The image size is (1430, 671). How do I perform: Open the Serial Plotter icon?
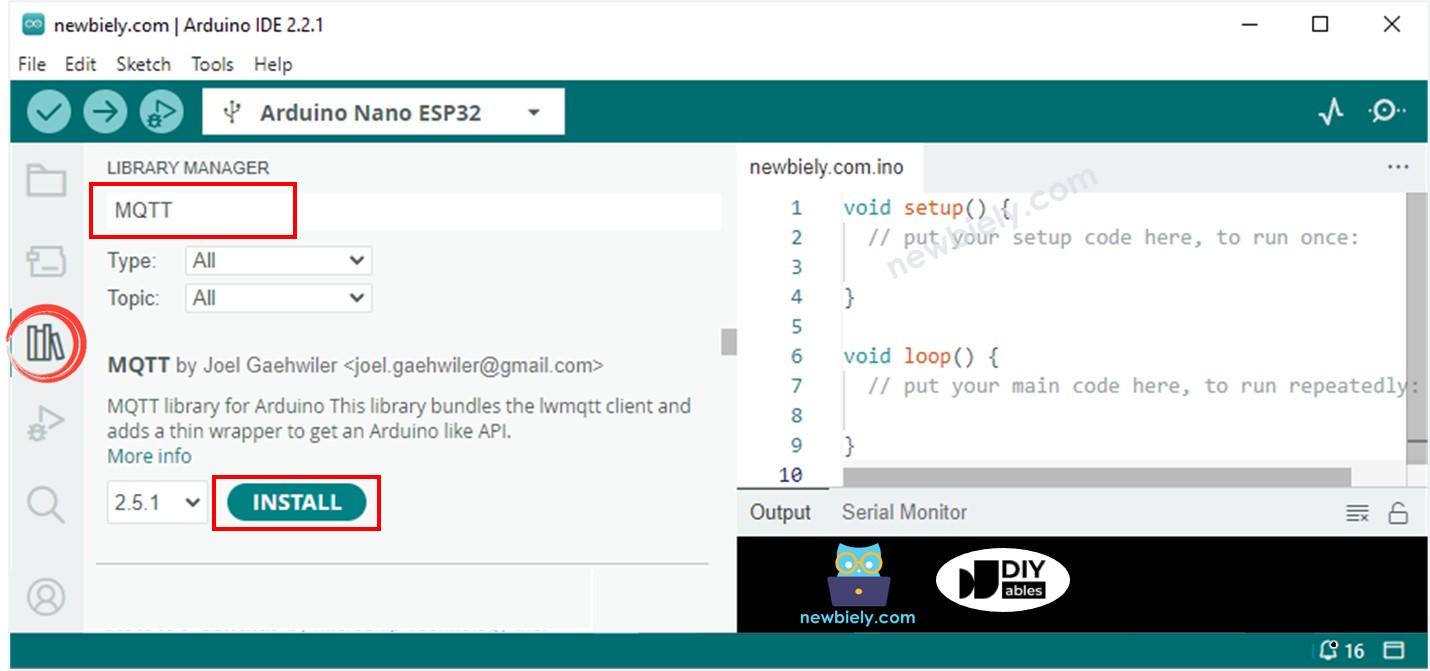point(1330,113)
